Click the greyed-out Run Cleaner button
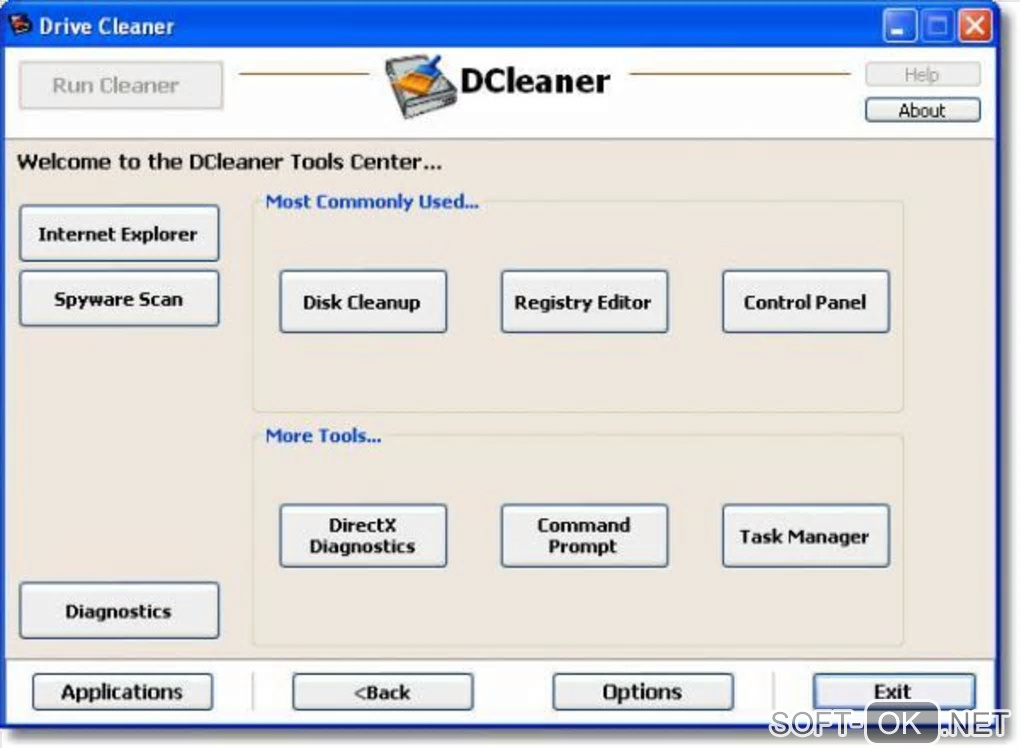The height and width of the screenshot is (748, 1020). click(x=120, y=85)
